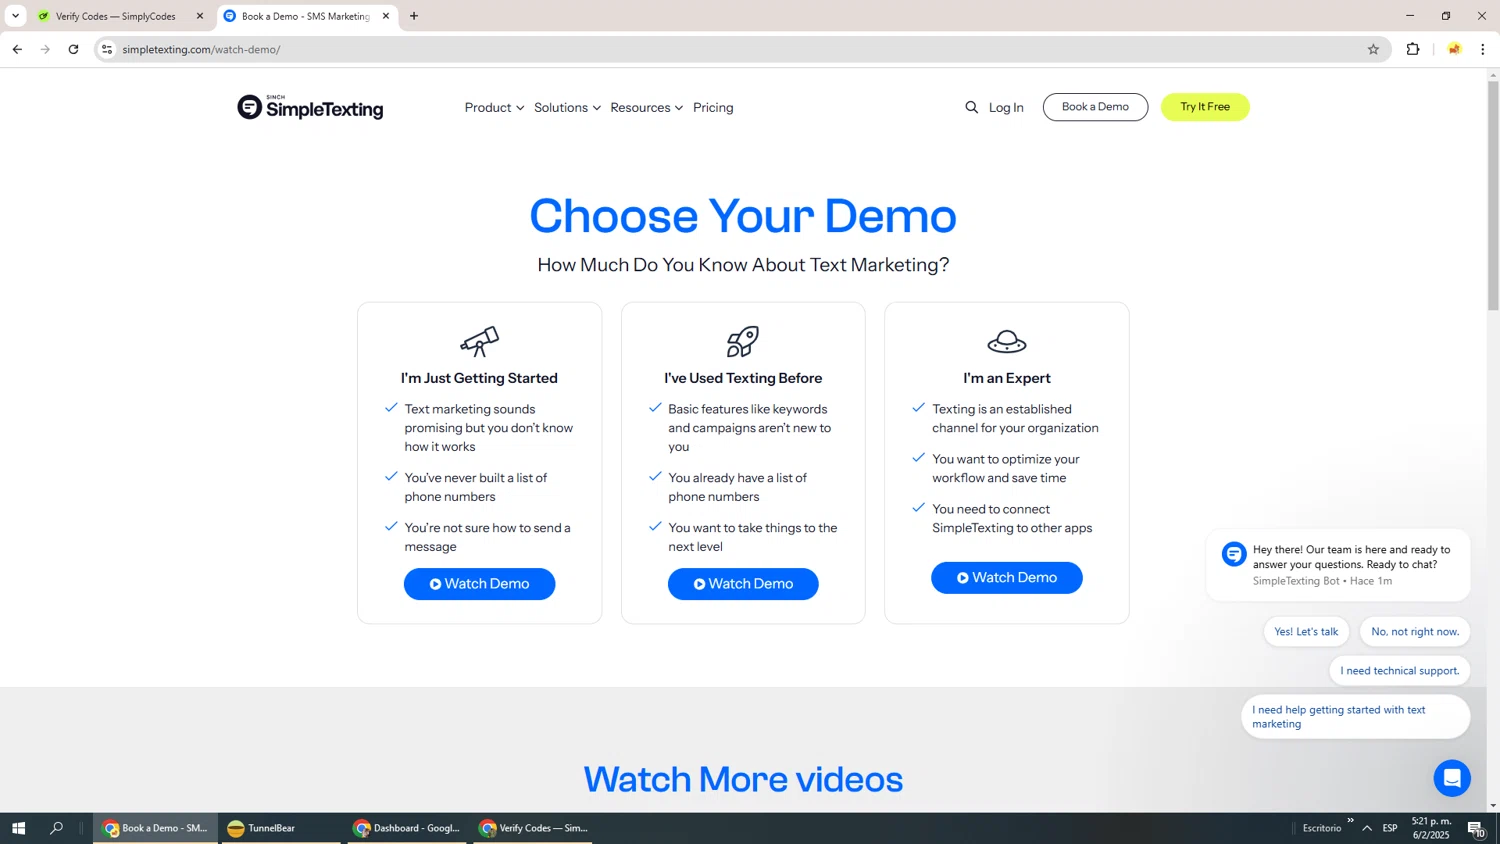This screenshot has height=844, width=1500.
Task: Watch Demo for I'm an Expert
Action: (1007, 578)
